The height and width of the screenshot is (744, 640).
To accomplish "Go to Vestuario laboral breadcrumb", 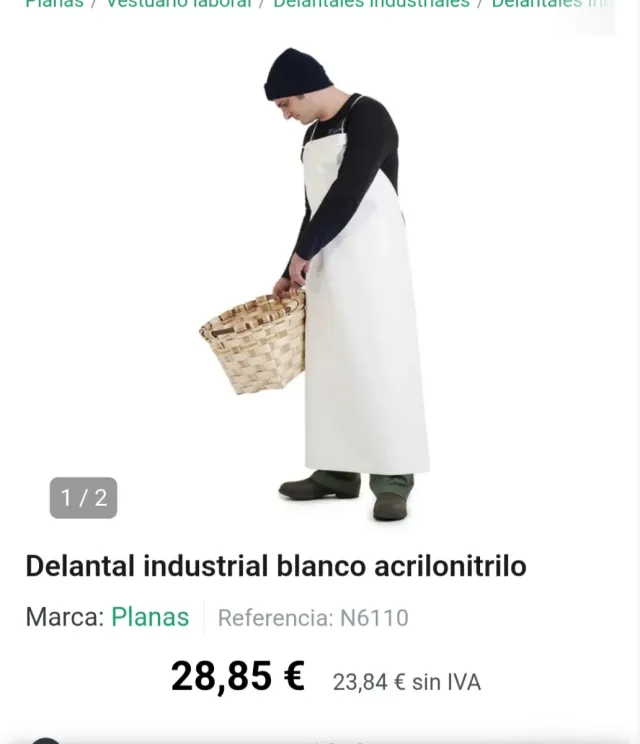I will 178,4.
